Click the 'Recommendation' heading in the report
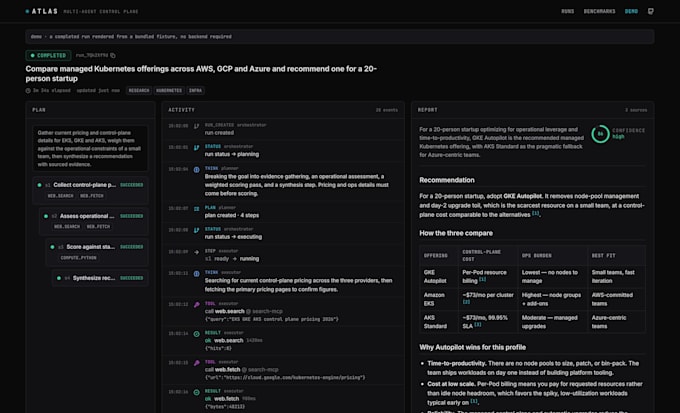This screenshot has width=680, height=413. tap(447, 180)
